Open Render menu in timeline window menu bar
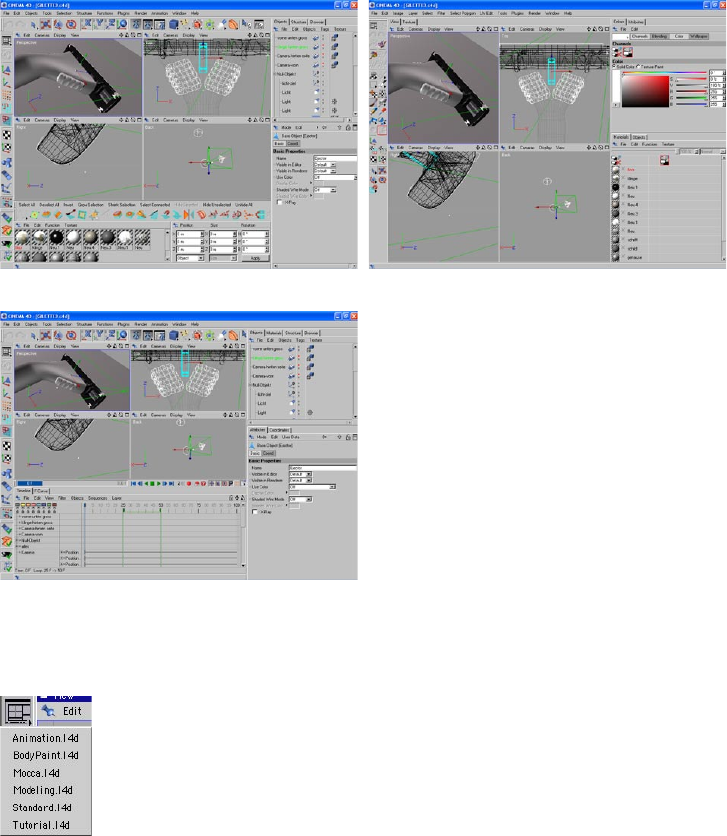This screenshot has width=727, height=836. (141, 324)
